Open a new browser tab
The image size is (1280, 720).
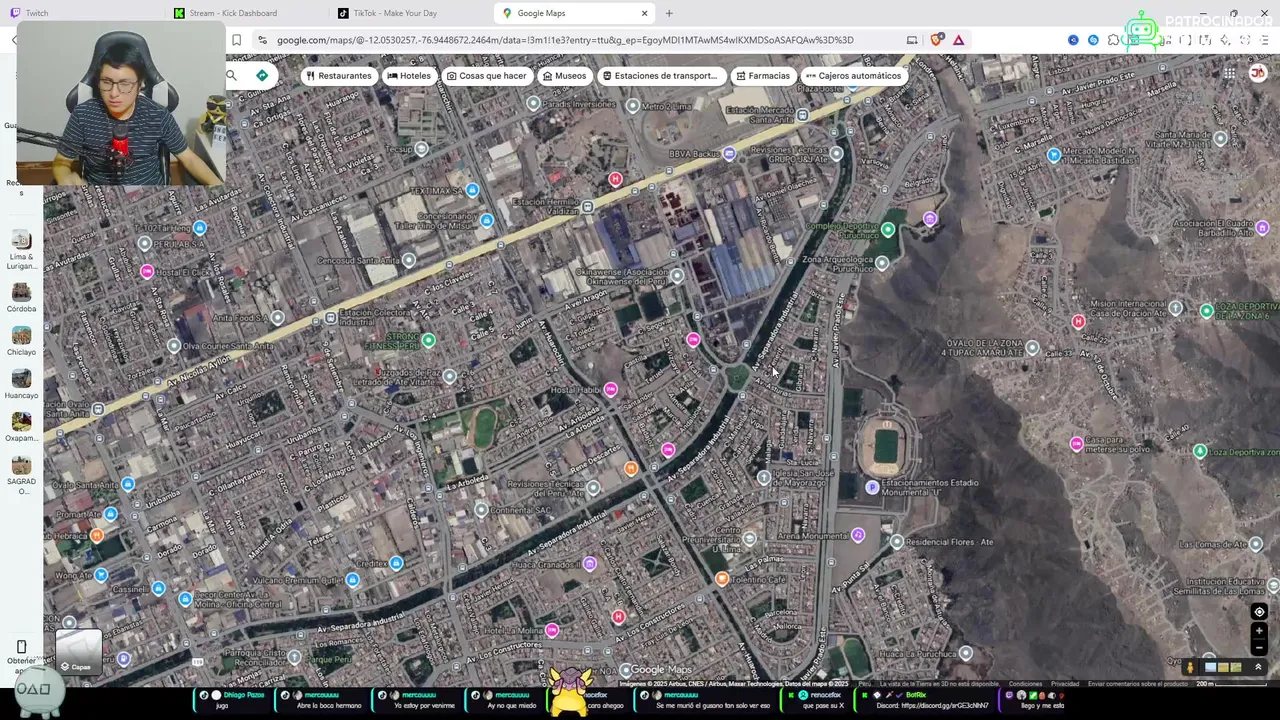point(669,13)
